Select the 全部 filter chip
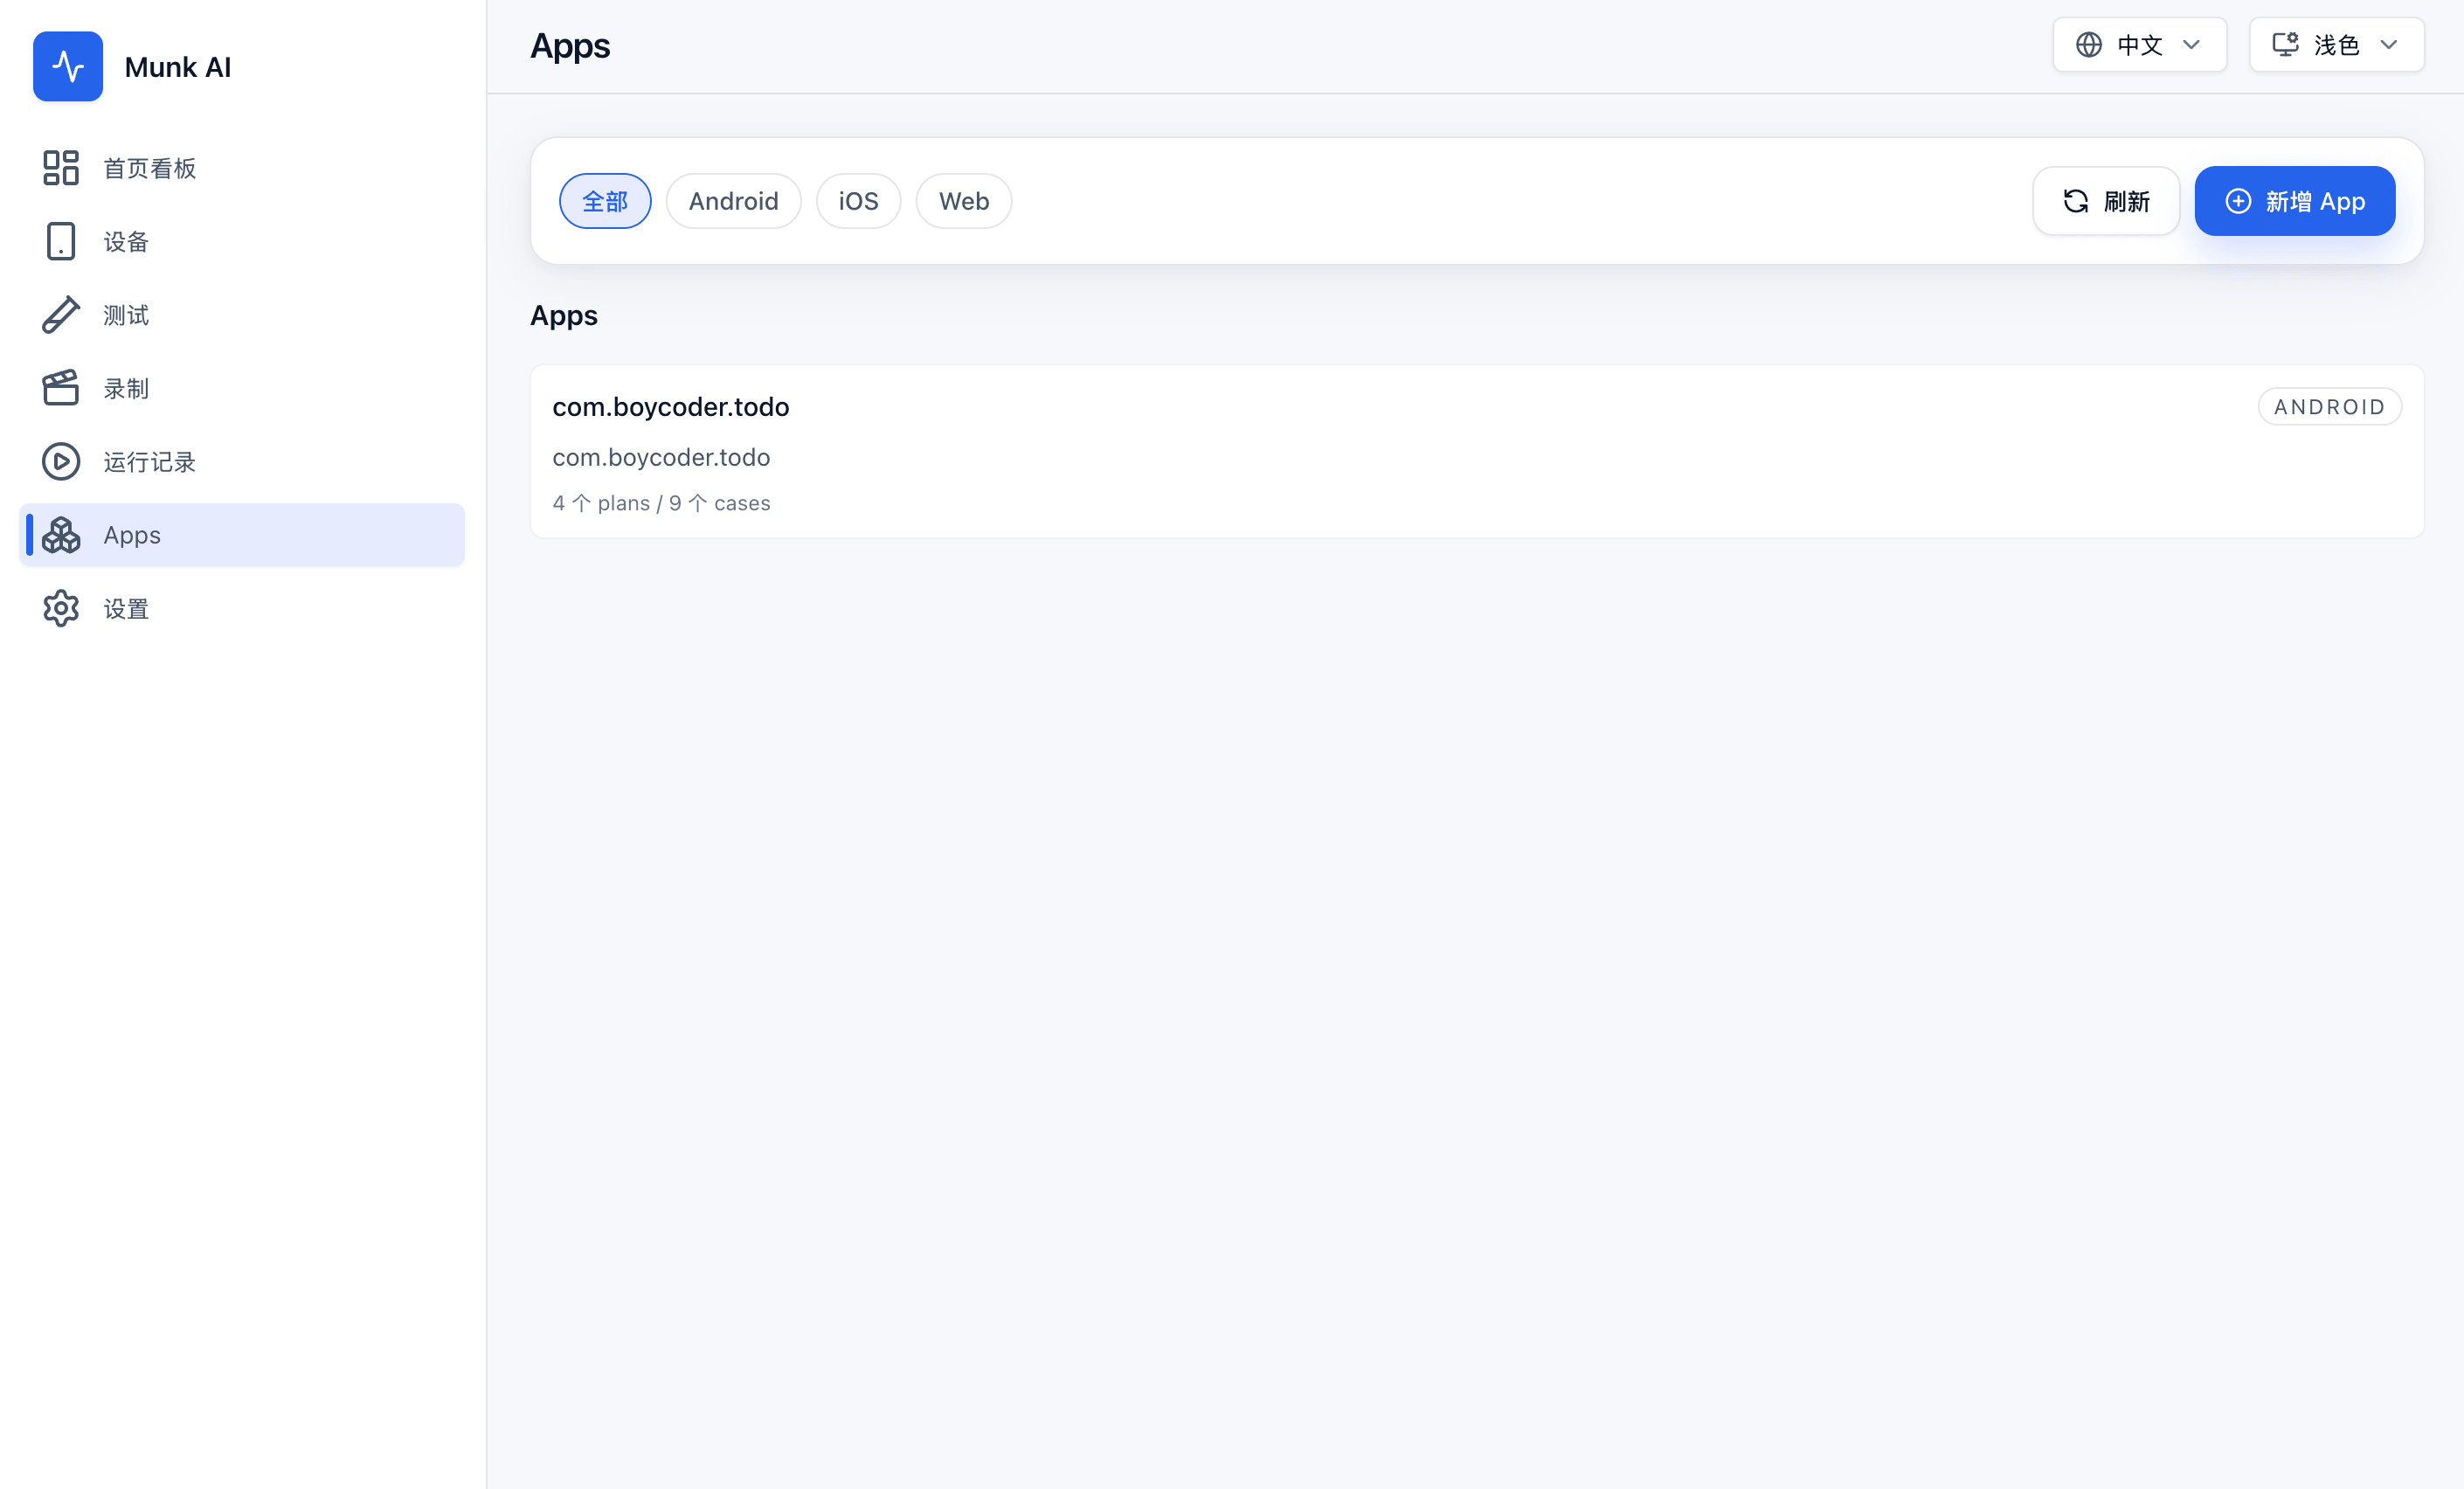This screenshot has width=2464, height=1489. pos(605,201)
